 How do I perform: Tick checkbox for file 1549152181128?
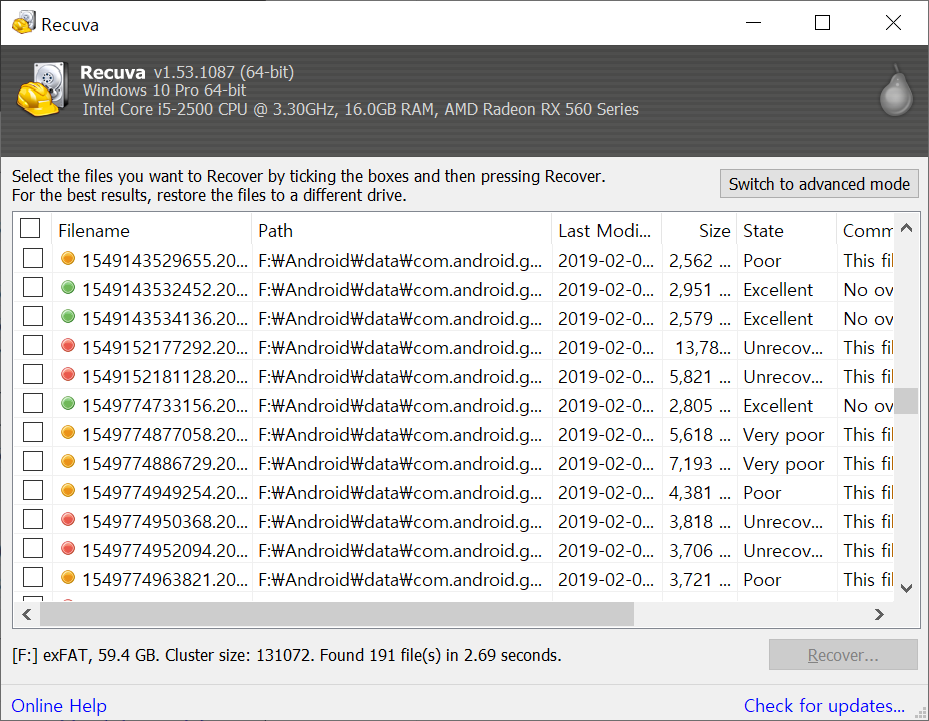tap(33, 374)
